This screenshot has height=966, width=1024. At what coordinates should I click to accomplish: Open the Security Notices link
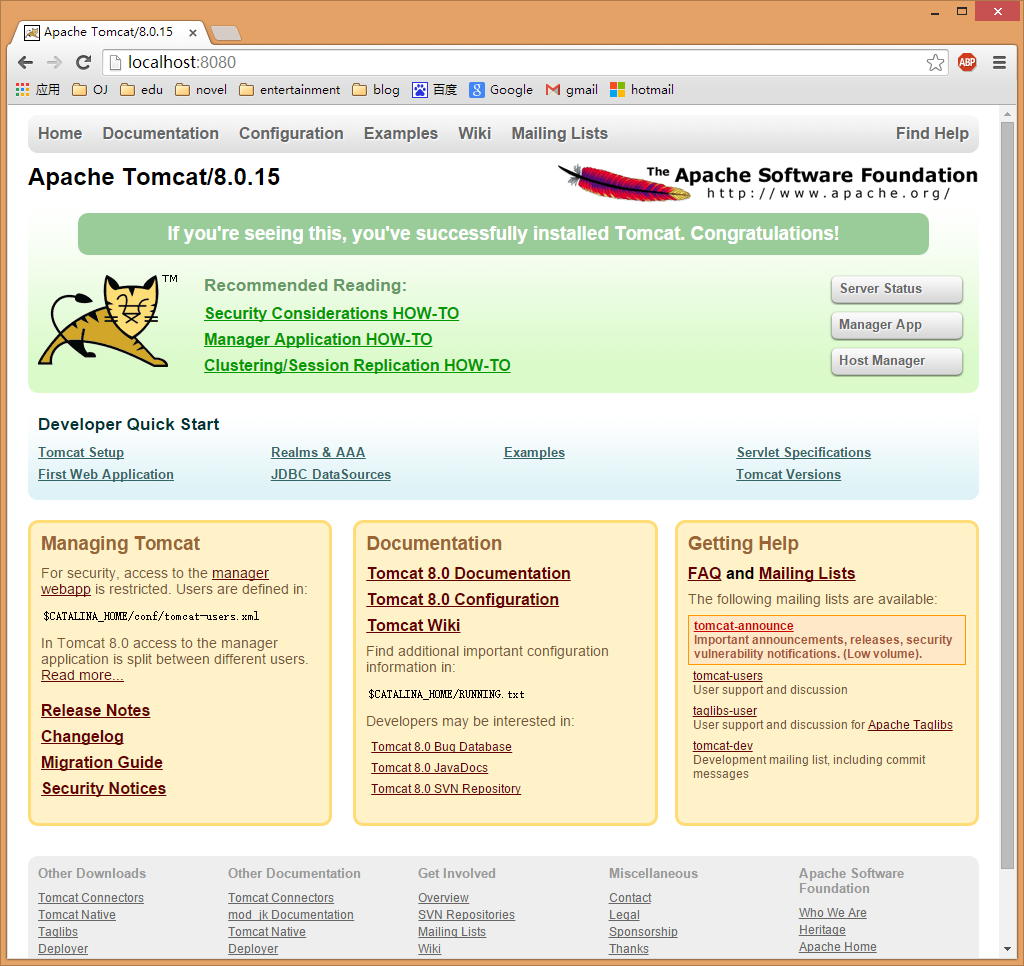[104, 788]
